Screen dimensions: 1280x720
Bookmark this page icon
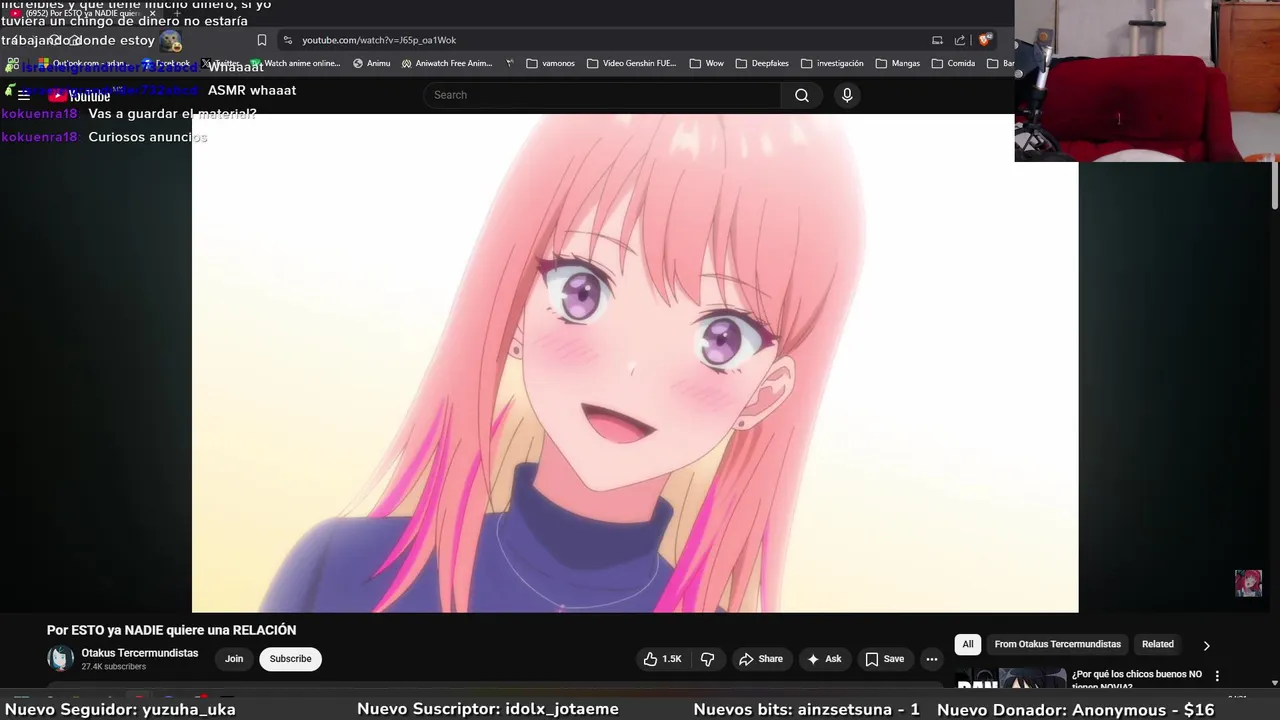coord(262,40)
